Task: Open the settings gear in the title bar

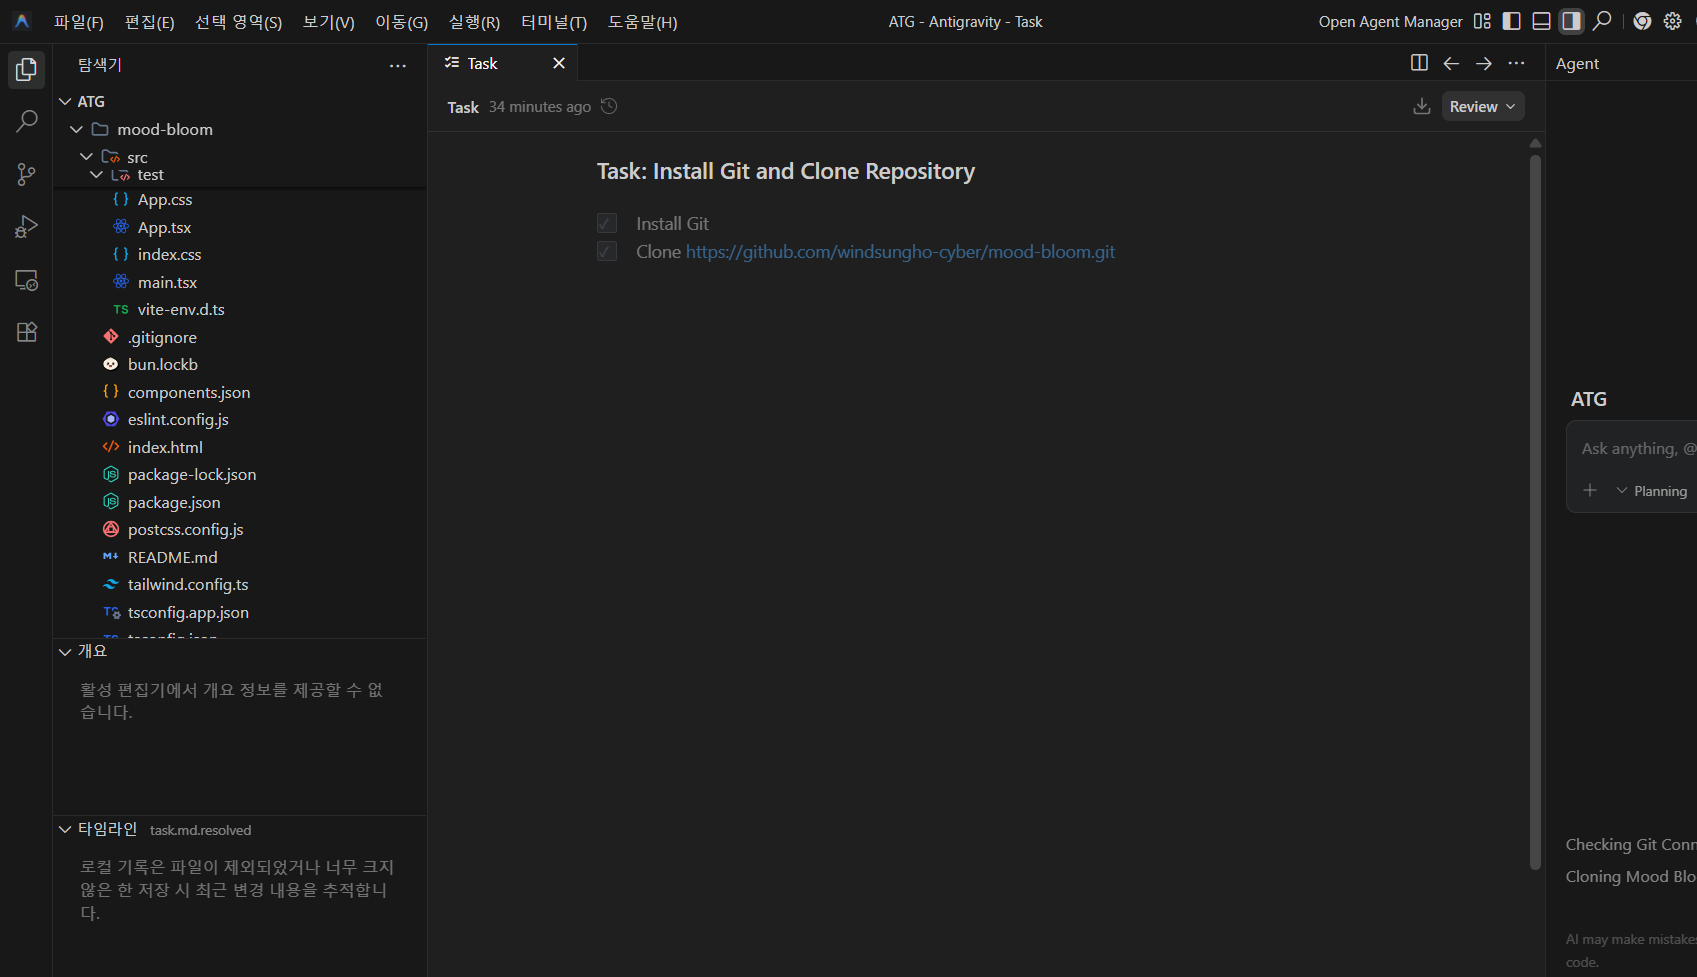Action: tap(1672, 21)
